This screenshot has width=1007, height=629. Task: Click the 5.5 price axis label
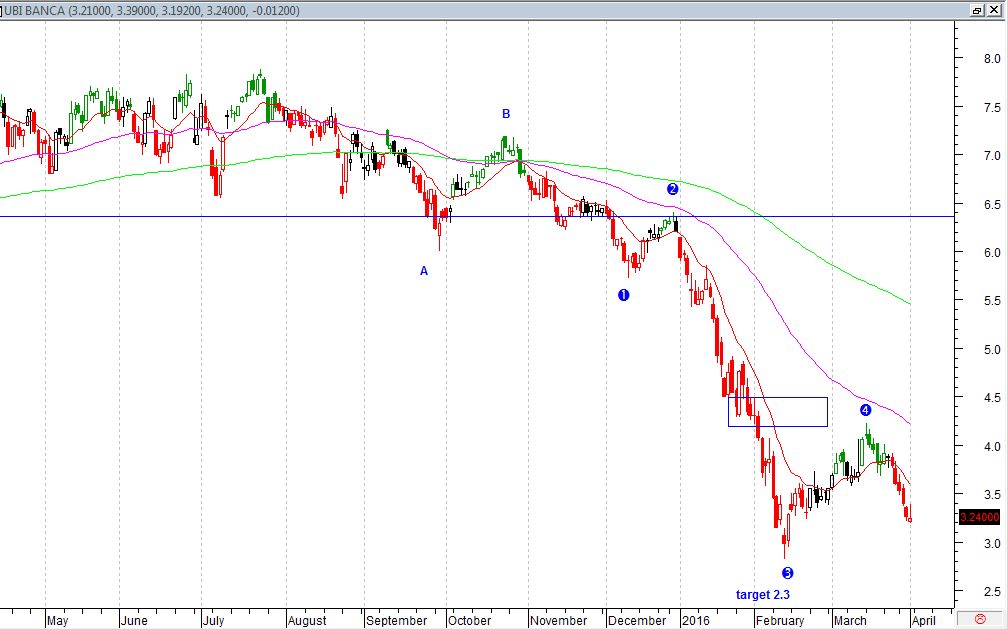[992, 301]
